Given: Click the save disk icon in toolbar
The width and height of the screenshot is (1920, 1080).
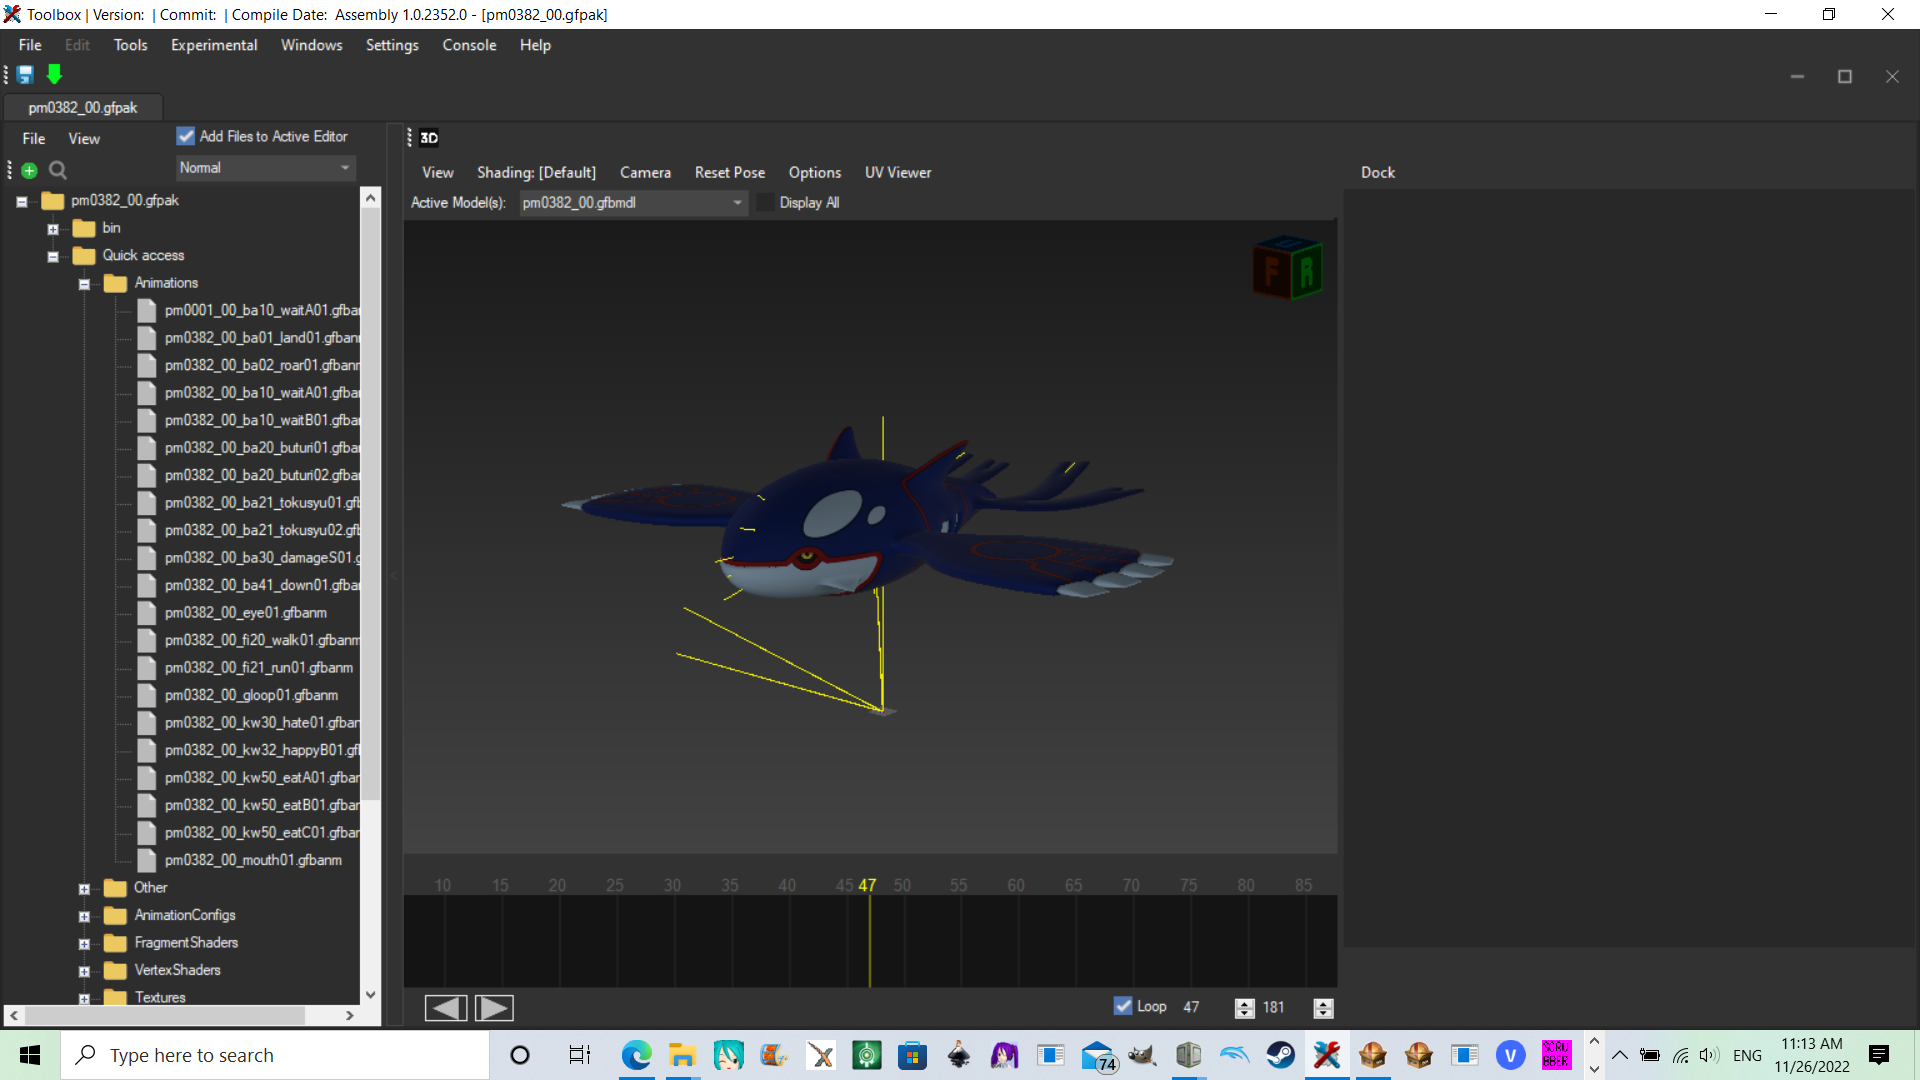Looking at the screenshot, I should (x=25, y=74).
